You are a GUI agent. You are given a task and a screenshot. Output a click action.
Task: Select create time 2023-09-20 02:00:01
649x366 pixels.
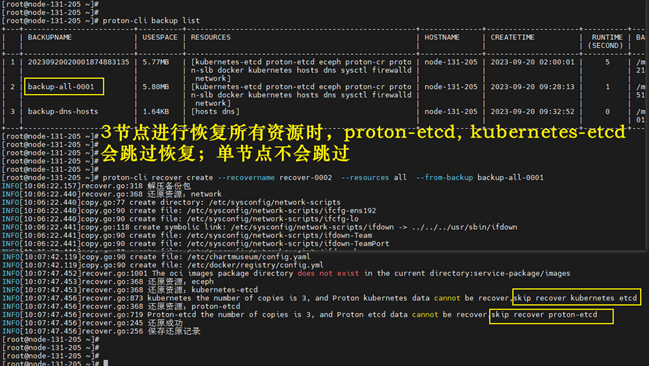click(x=532, y=62)
